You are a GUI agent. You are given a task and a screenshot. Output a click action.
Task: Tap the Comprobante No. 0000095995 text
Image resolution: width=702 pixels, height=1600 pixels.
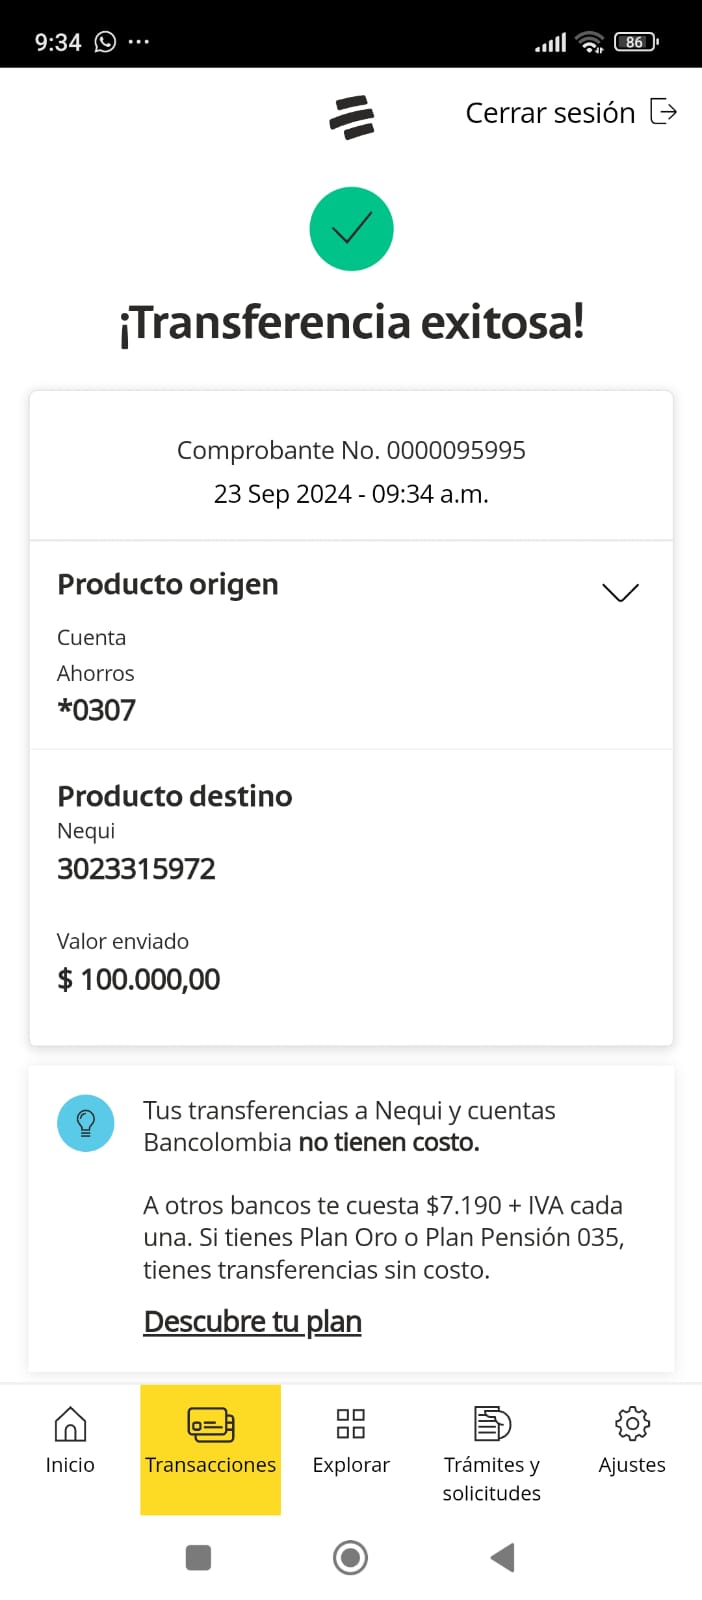pos(351,450)
